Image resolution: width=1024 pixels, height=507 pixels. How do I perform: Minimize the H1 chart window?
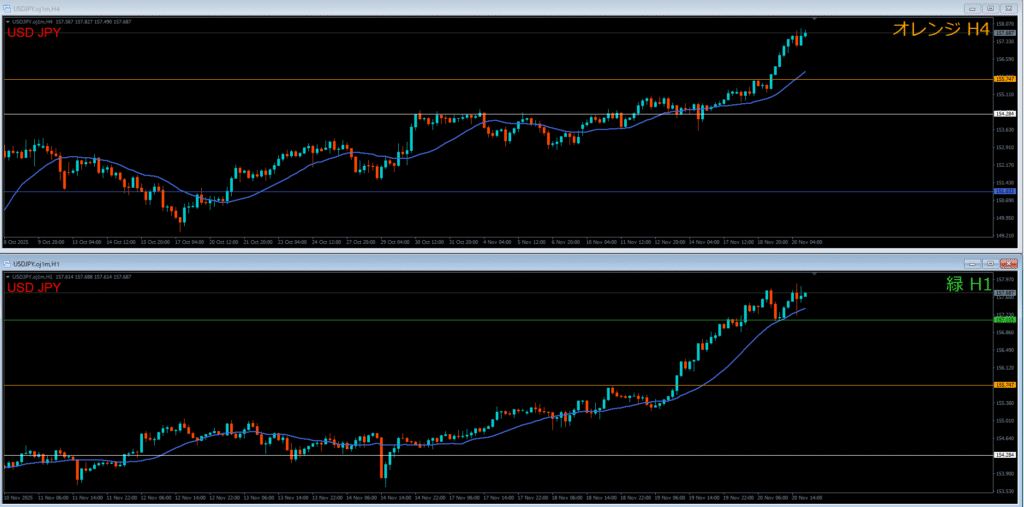click(973, 263)
